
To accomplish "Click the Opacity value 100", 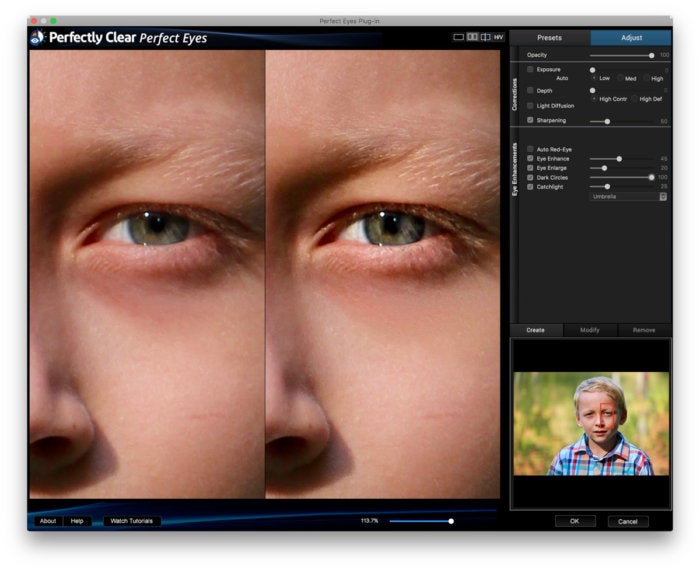I will tap(664, 55).
